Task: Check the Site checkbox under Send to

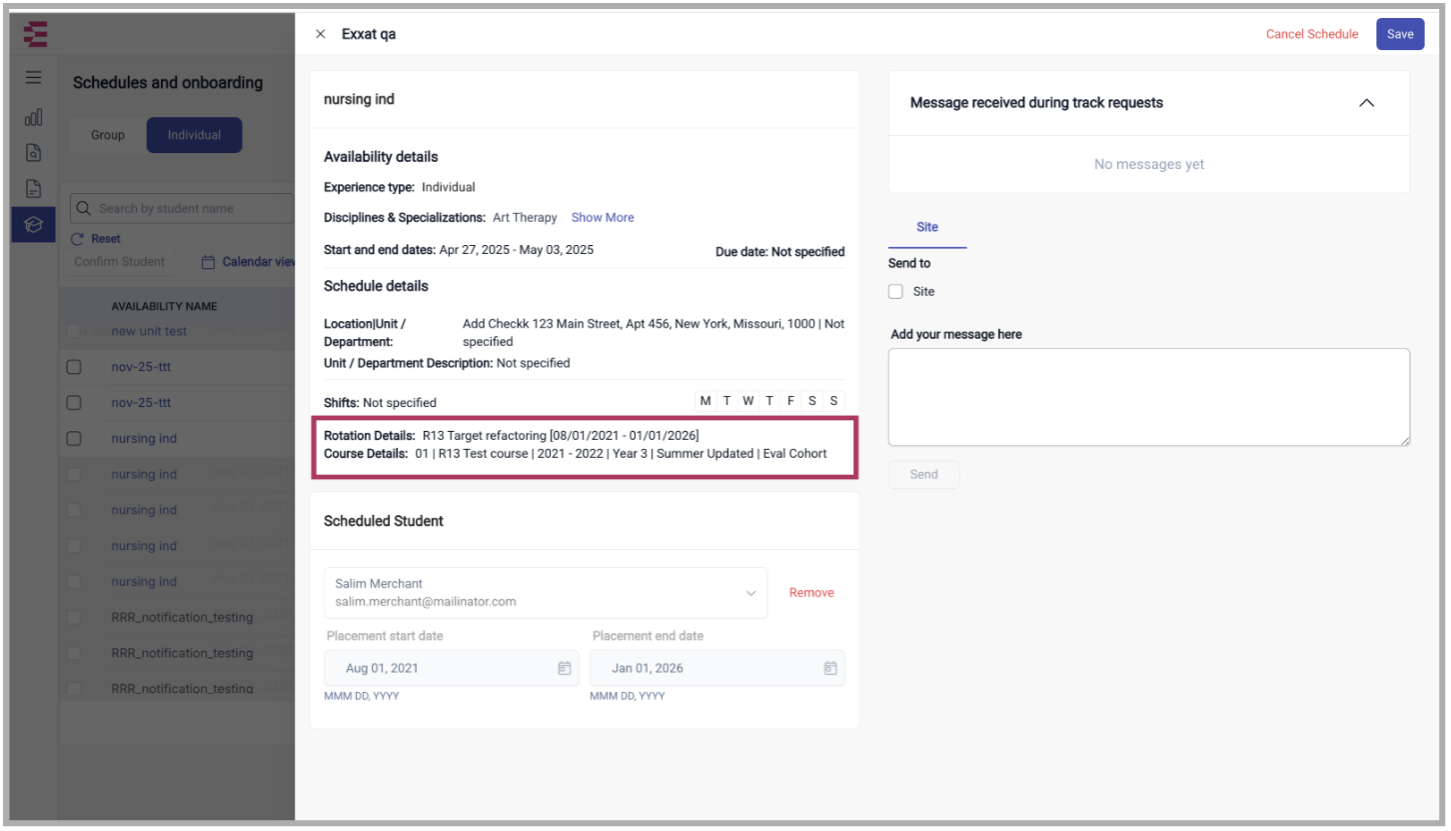Action: pyautogui.click(x=896, y=292)
